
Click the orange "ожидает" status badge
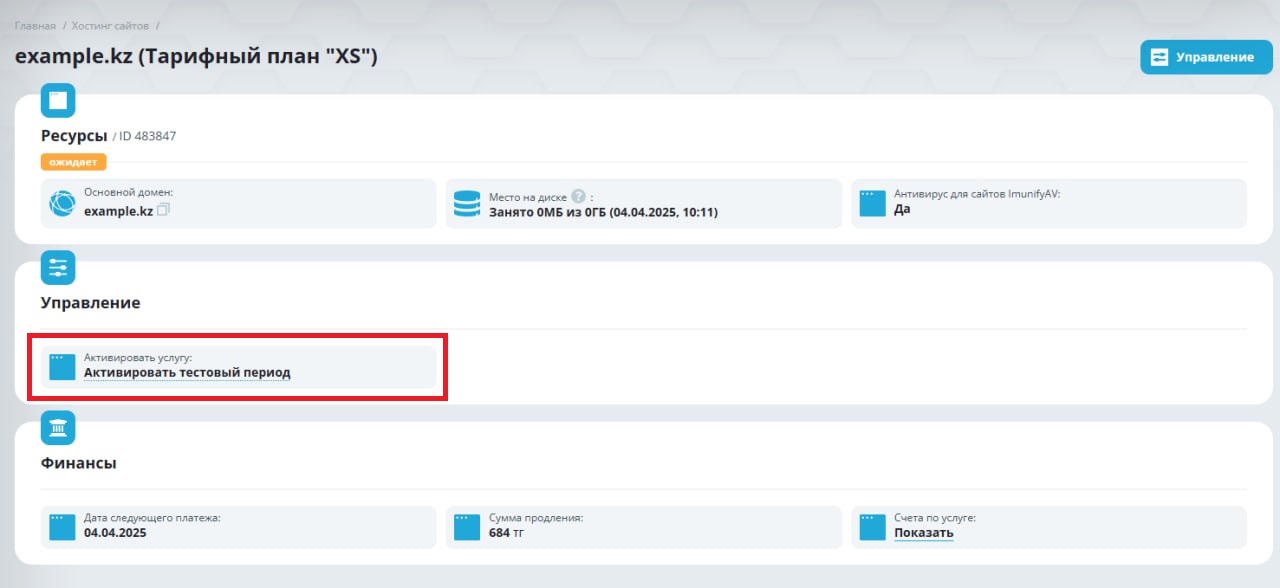(73, 162)
